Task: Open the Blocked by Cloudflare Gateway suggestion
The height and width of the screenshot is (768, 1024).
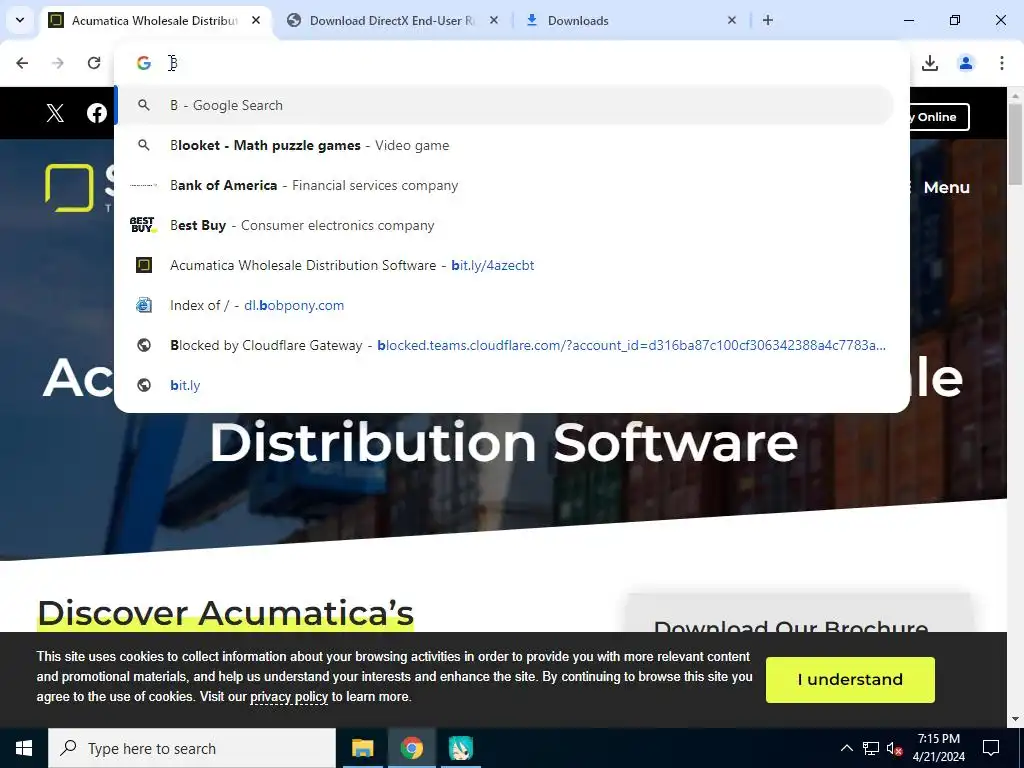Action: [504, 345]
